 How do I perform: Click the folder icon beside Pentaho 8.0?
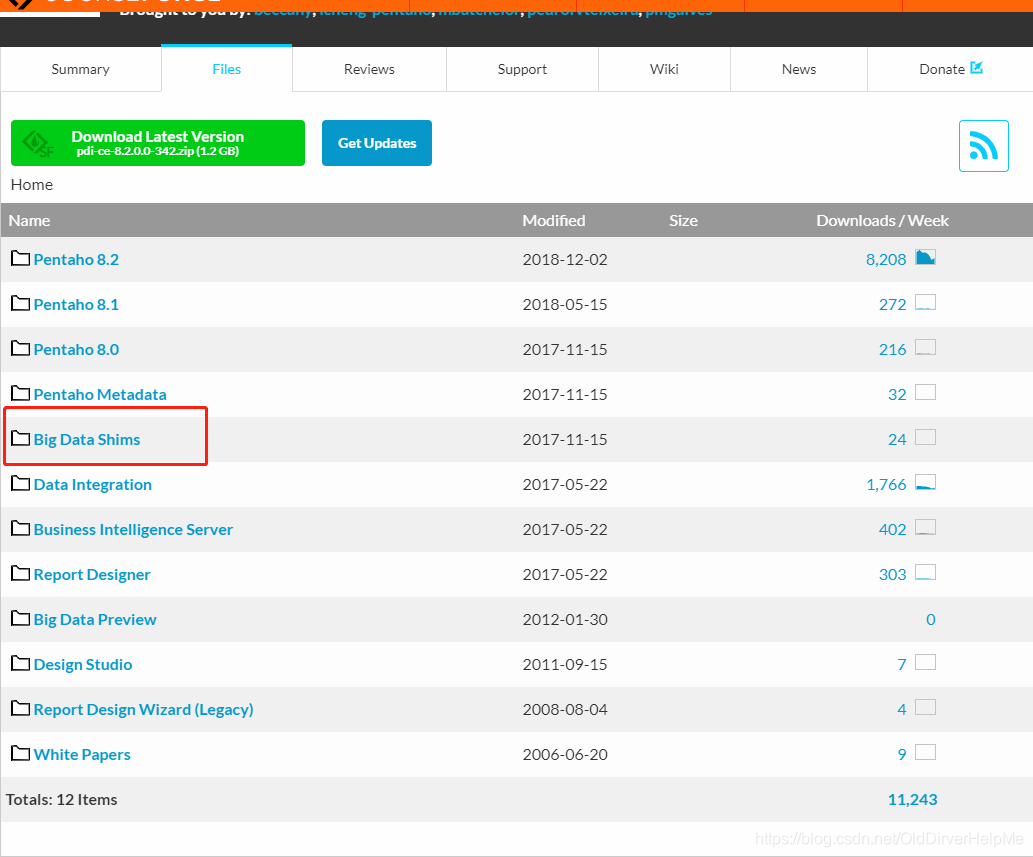click(20, 348)
